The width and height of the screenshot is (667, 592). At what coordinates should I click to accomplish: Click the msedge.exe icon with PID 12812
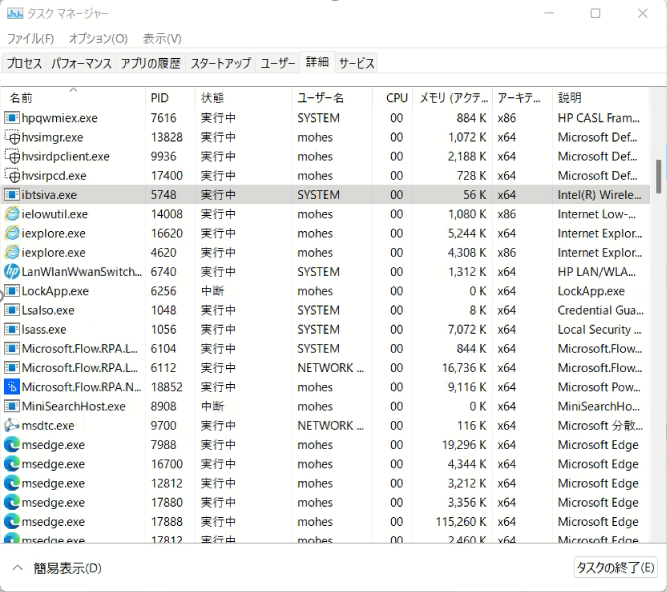pyautogui.click(x=12, y=483)
